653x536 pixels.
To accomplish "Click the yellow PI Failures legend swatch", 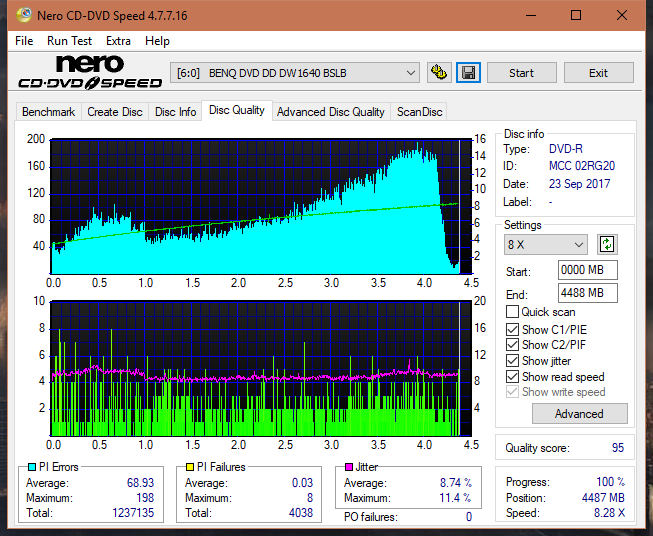I will [x=190, y=467].
